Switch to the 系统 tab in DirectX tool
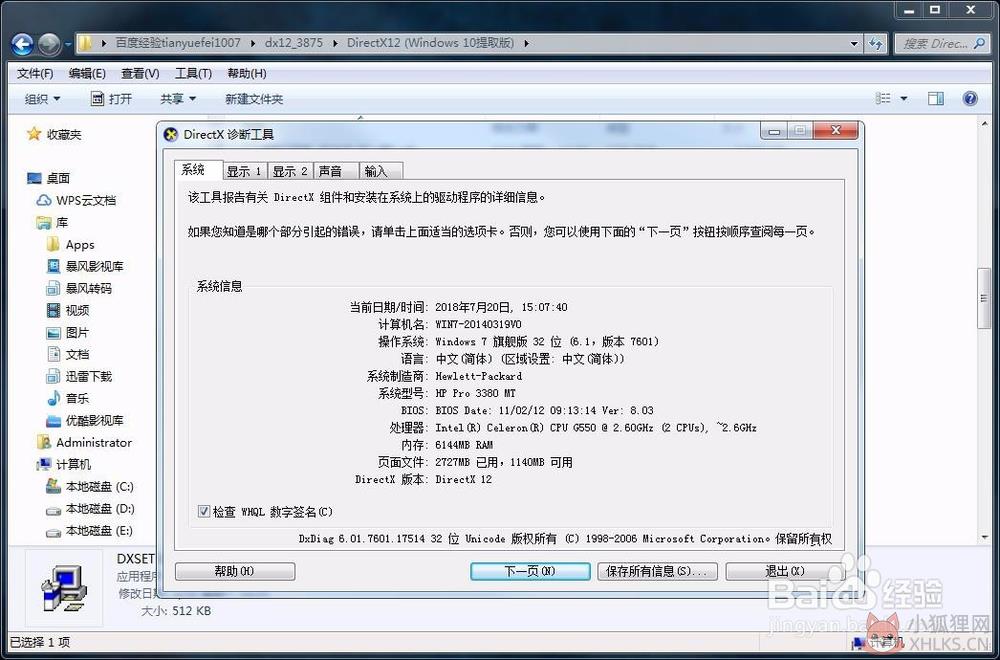The height and width of the screenshot is (660, 1000). [198, 170]
